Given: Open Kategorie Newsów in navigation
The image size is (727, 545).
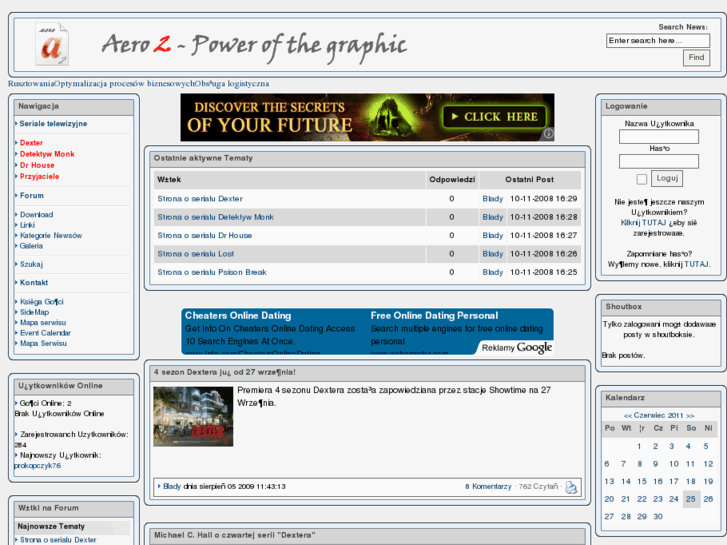Looking at the screenshot, I should [51, 236].
